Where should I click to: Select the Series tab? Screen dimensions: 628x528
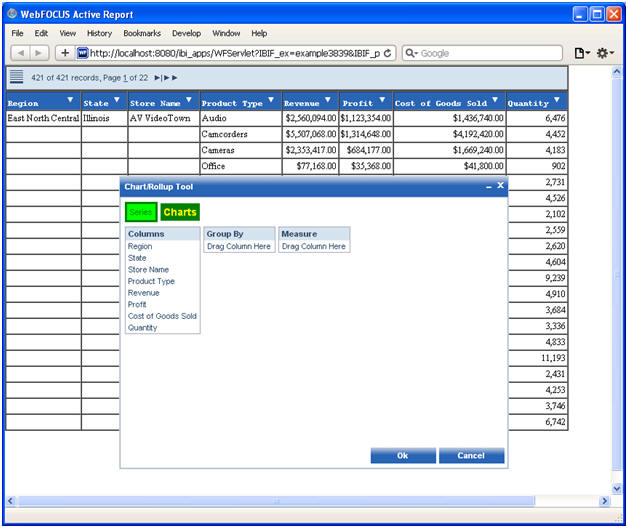point(141,212)
